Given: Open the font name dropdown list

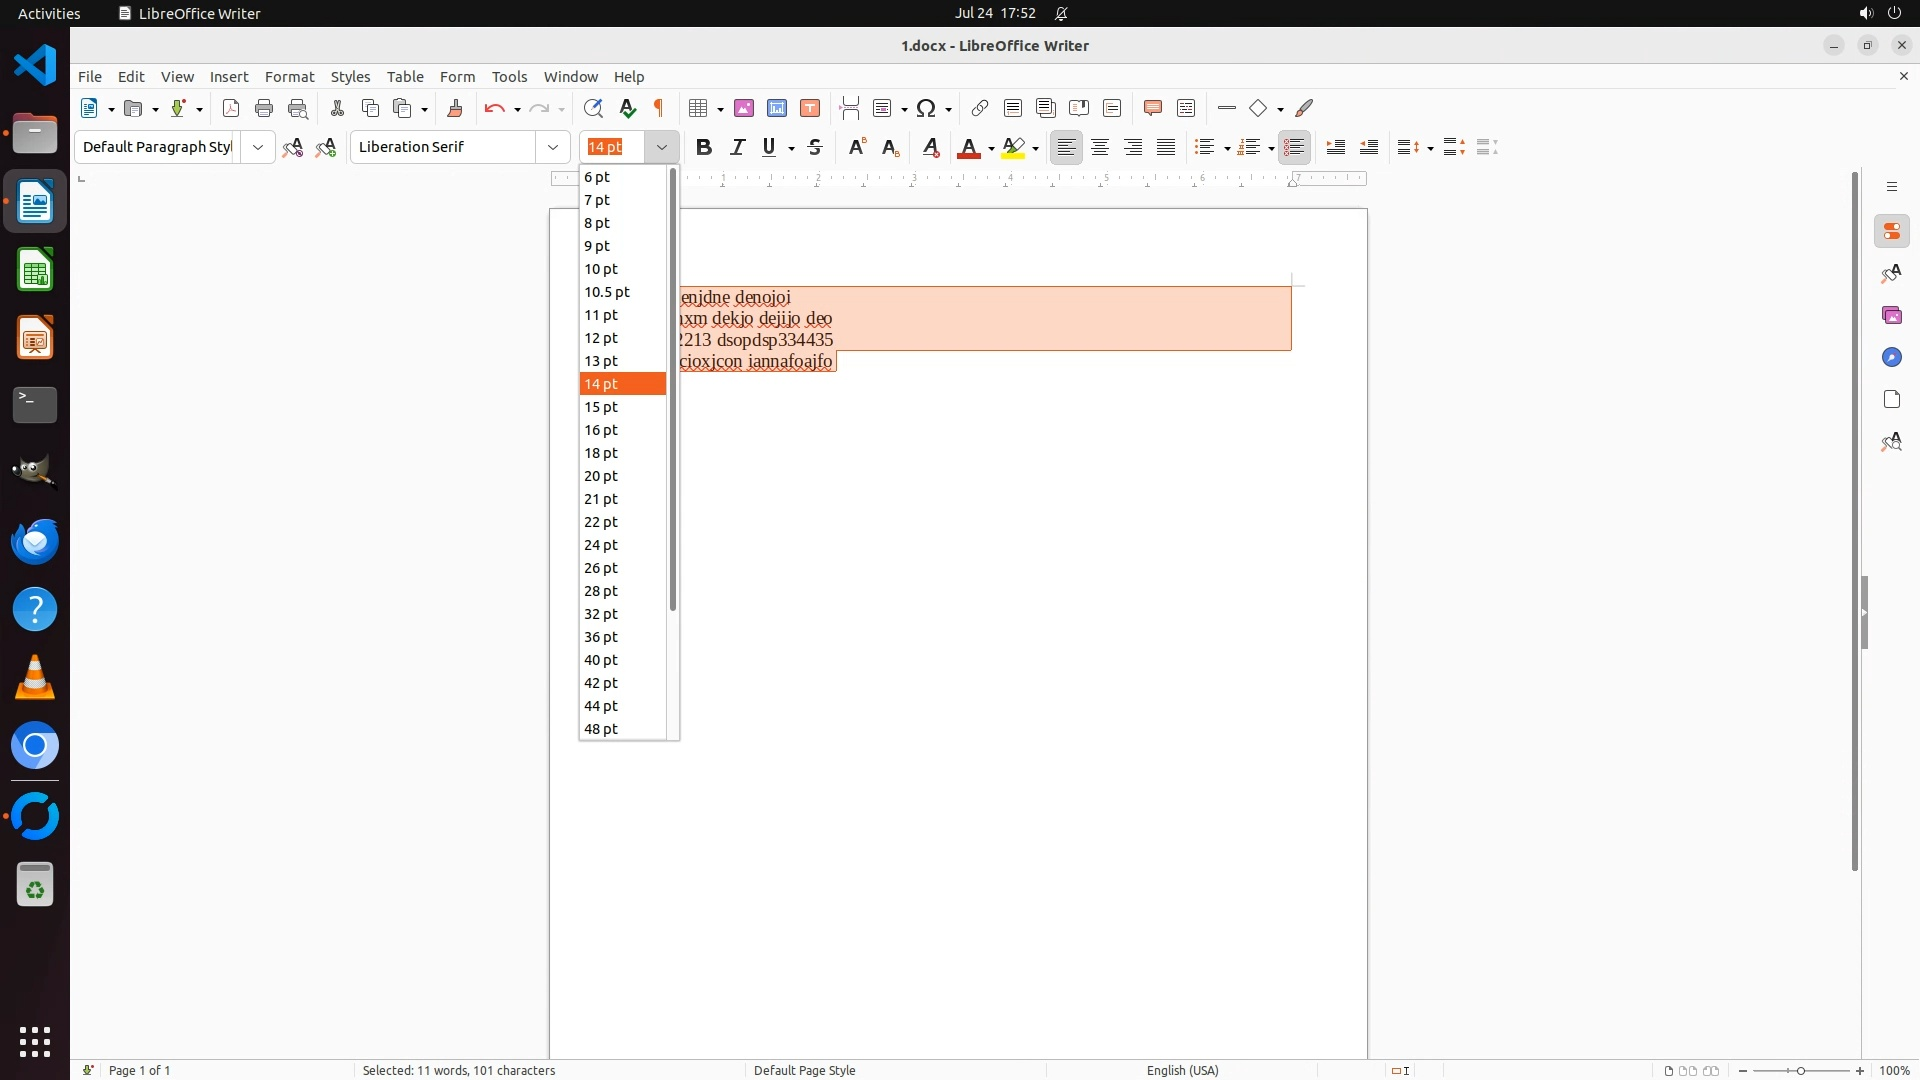Looking at the screenshot, I should pos(553,147).
